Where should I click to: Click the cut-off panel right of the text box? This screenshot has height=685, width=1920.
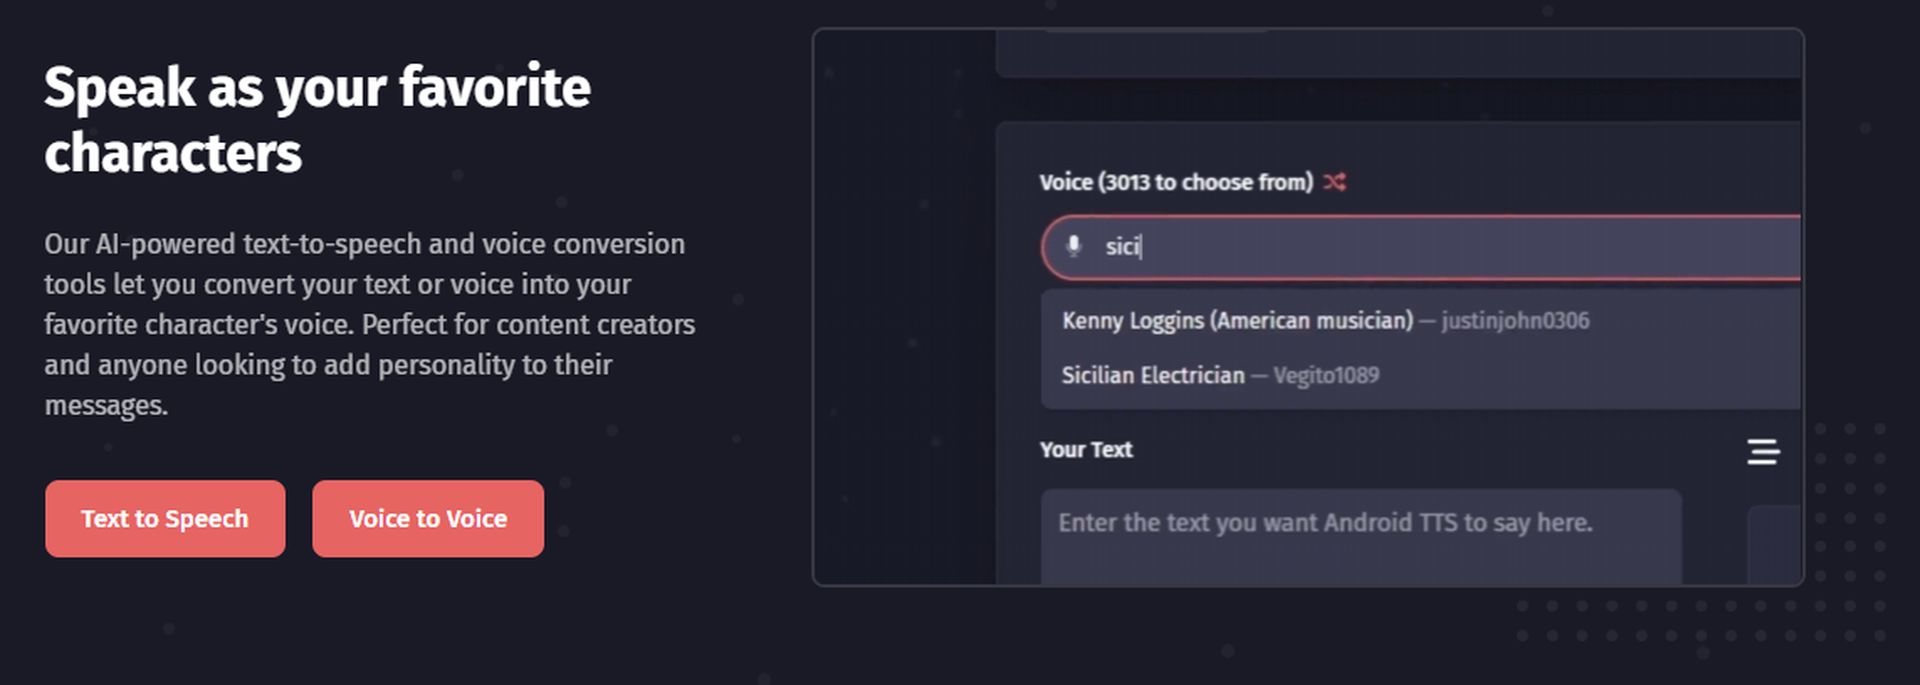1775,545
